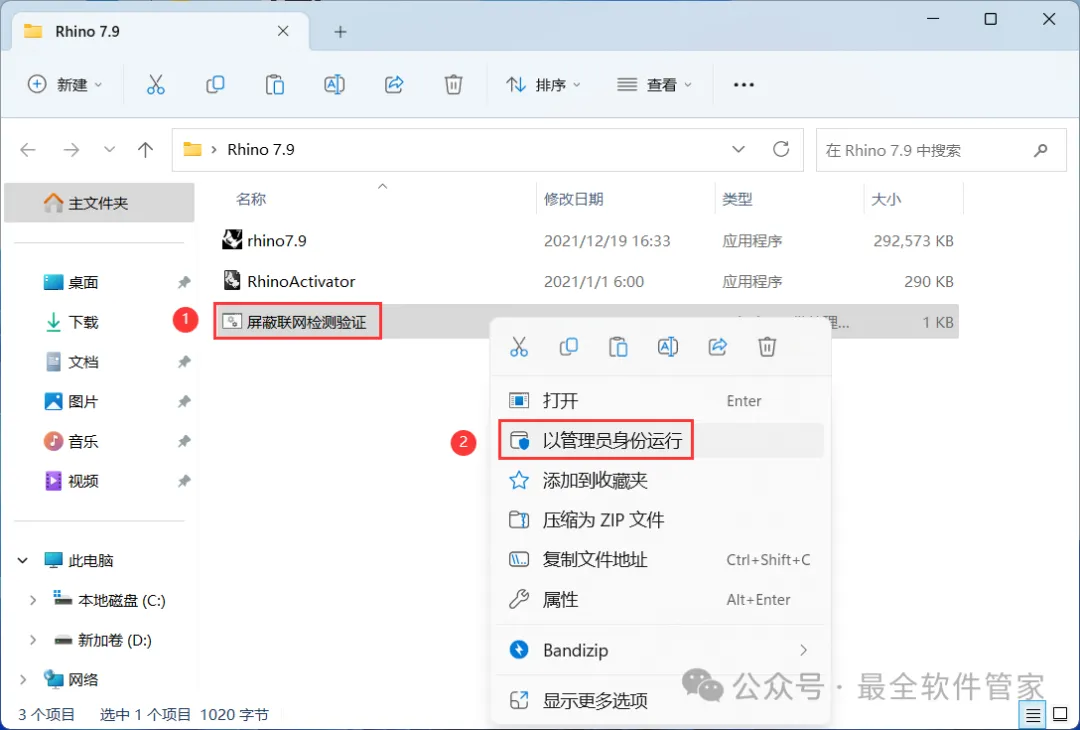Click the Paste icon in the top toolbar
Screen dimensions: 1080x730
[275, 85]
